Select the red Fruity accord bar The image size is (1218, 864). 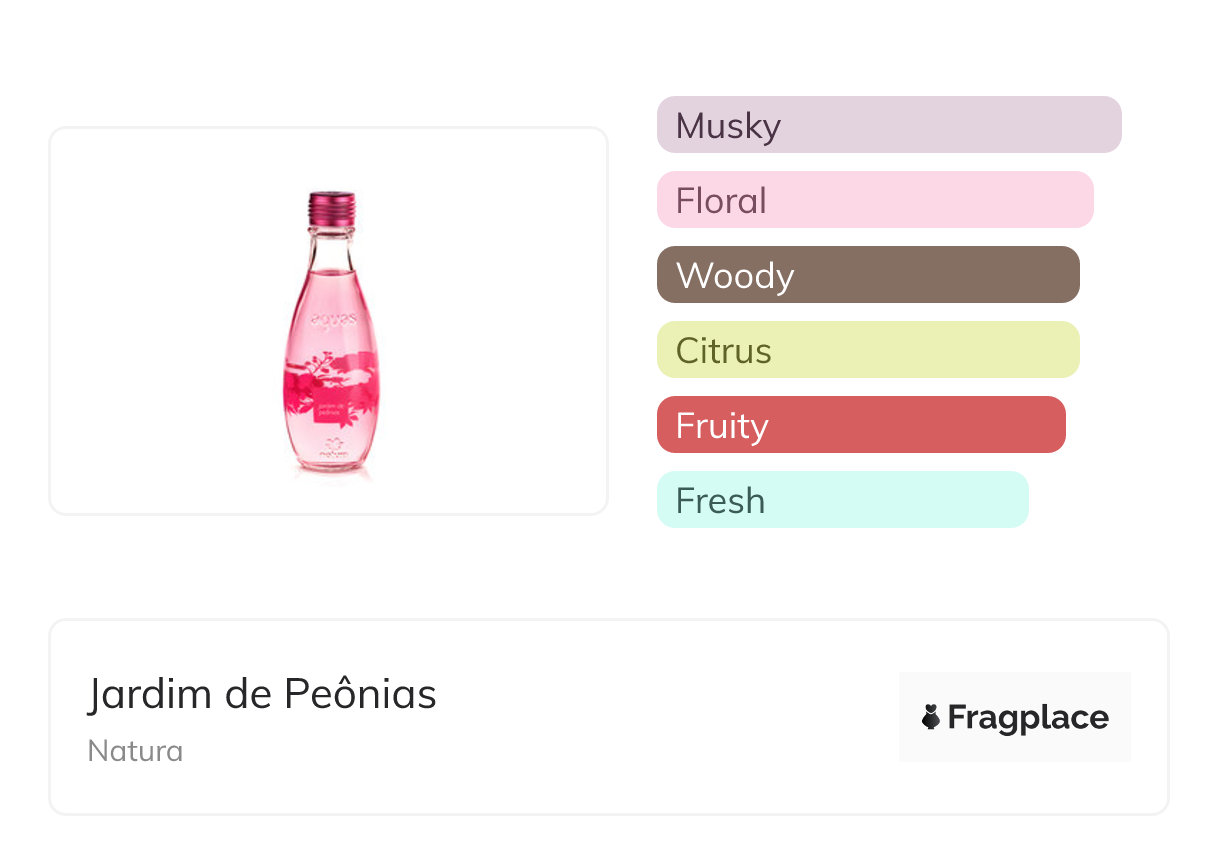(x=861, y=425)
